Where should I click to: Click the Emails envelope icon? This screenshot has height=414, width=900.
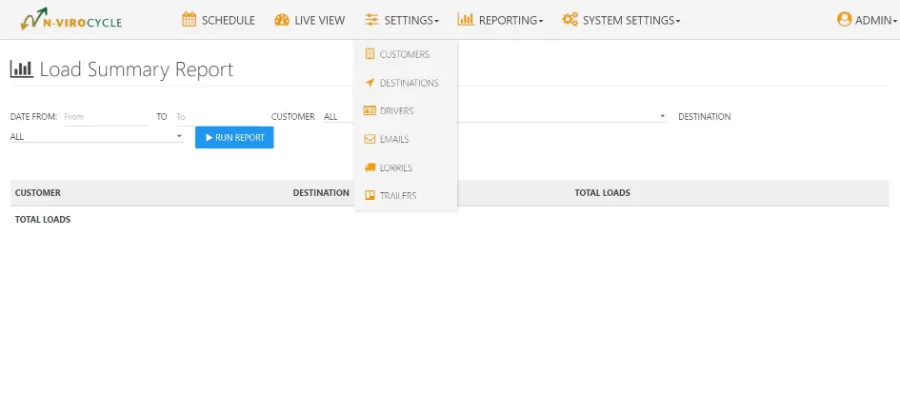pos(370,139)
